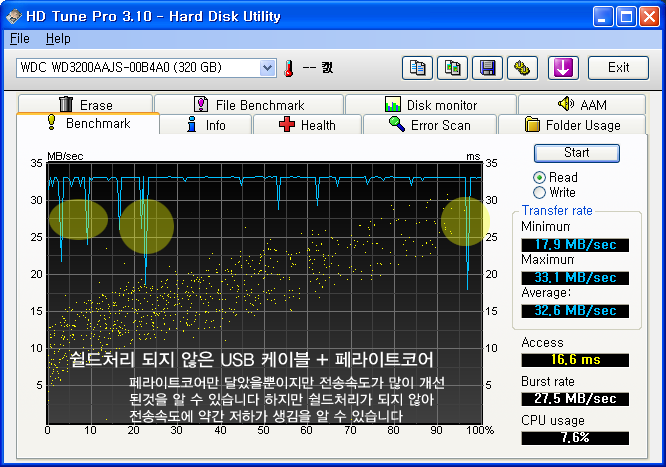The image size is (666, 467).
Task: Minimize the HD Tune Pro window
Action: pos(603,17)
